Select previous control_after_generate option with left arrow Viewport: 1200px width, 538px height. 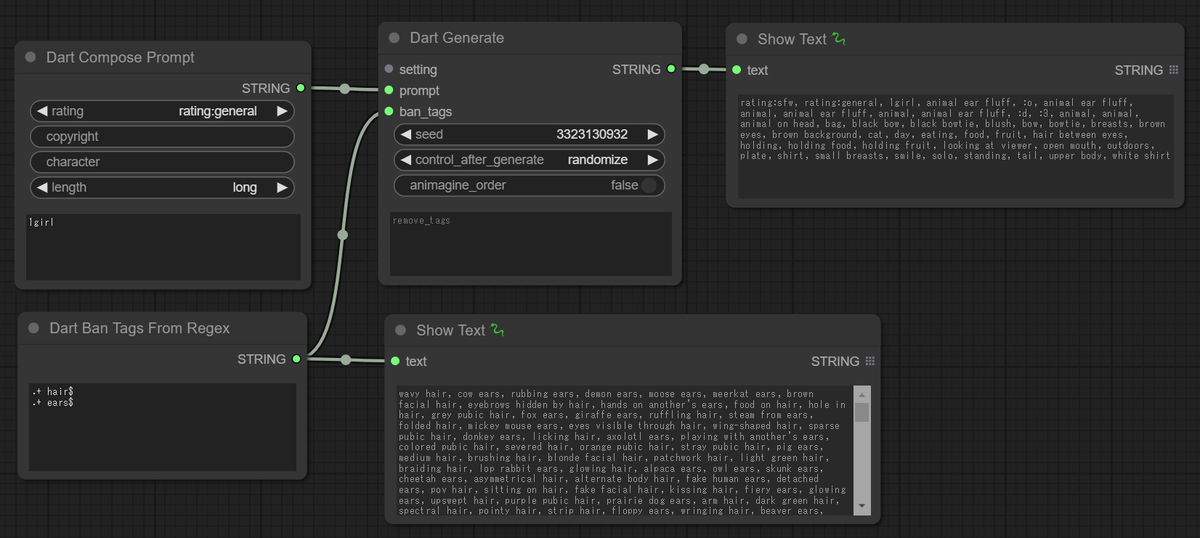point(405,160)
